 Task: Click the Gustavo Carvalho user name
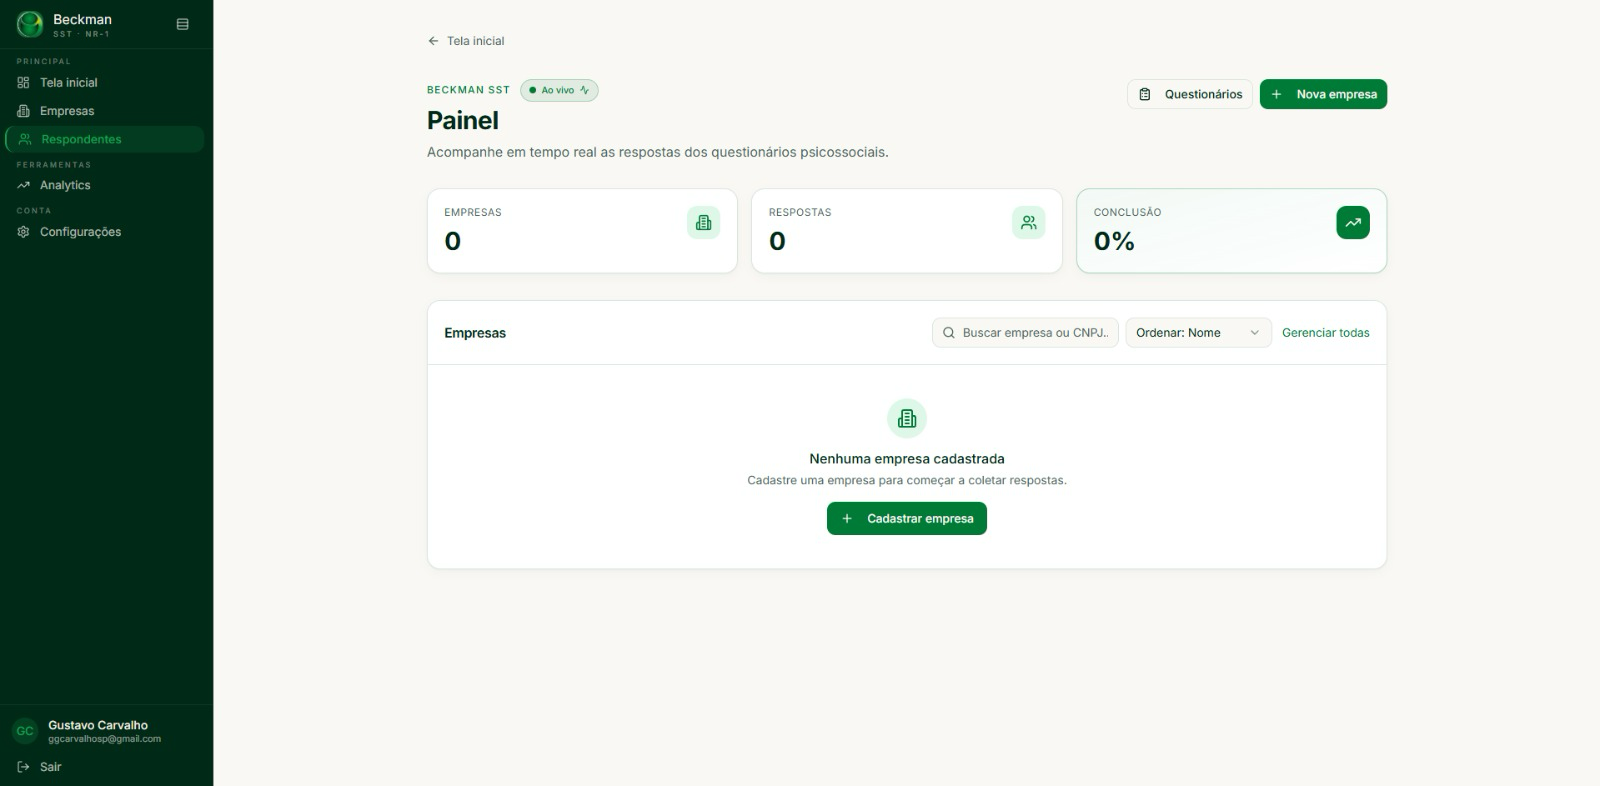click(x=98, y=725)
